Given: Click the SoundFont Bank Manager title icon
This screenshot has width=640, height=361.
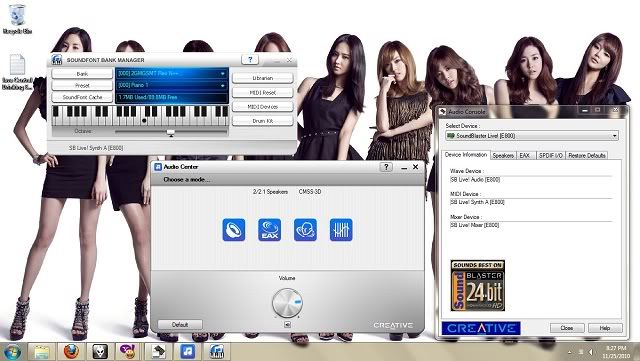Looking at the screenshot, I should tap(57, 60).
